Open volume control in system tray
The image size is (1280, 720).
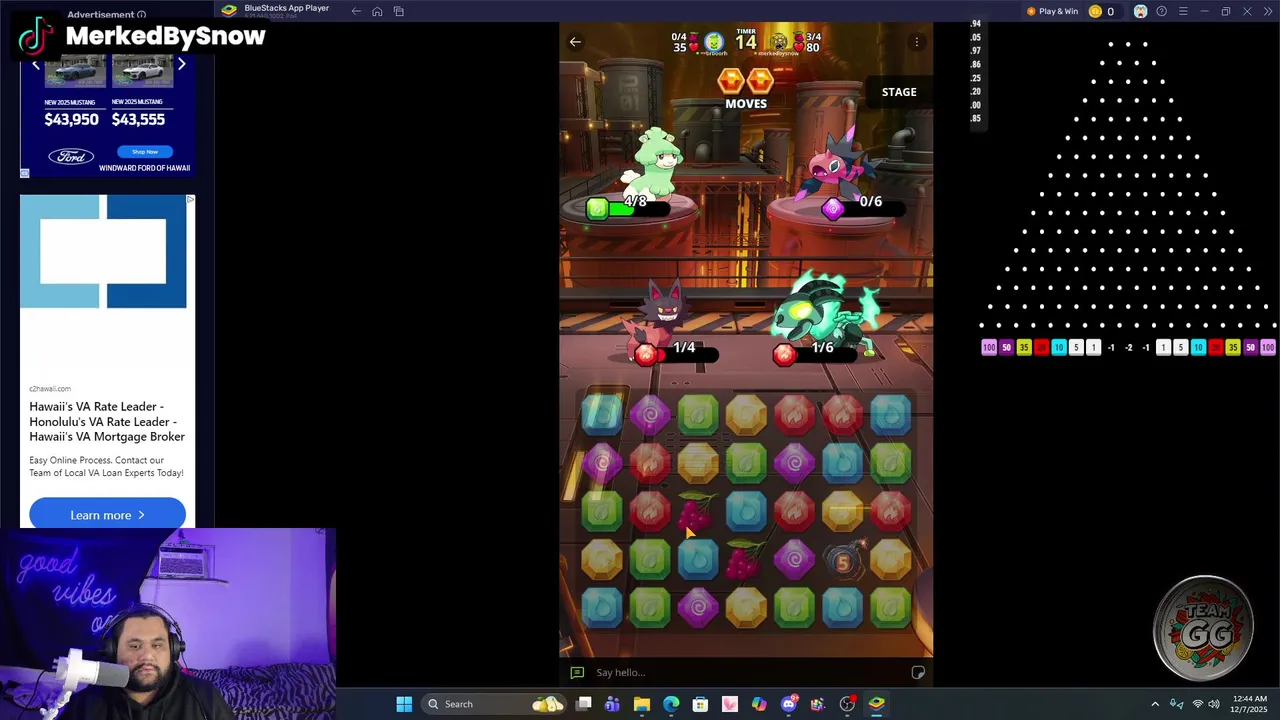(1214, 704)
